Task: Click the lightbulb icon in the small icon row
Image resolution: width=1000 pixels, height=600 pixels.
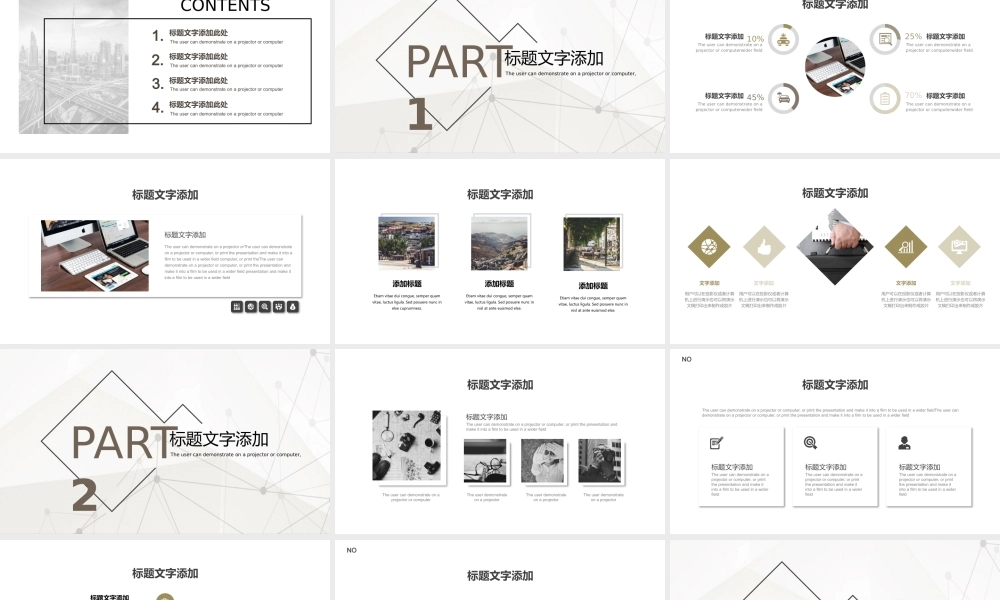Action: [x=293, y=305]
